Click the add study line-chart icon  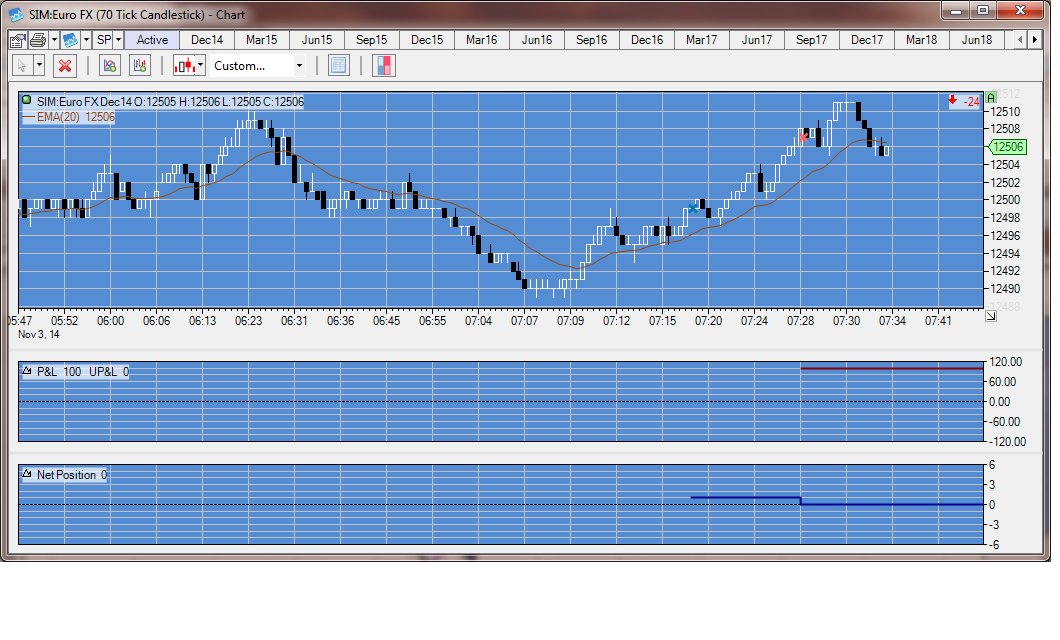(109, 66)
